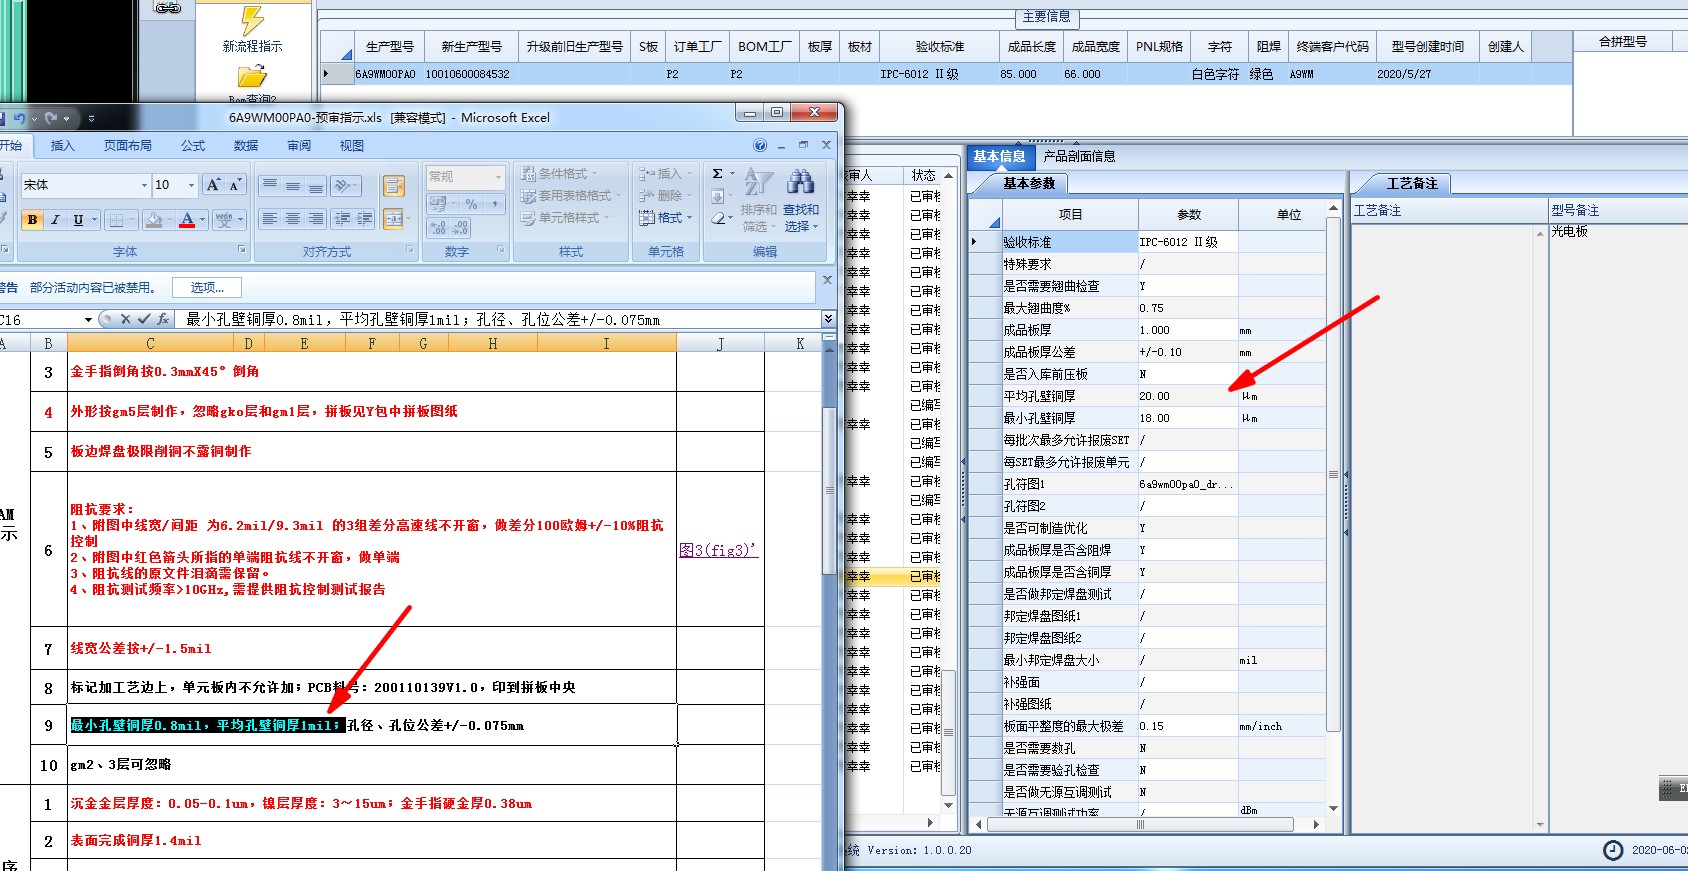Click the parameter table horizontal scrollbar
1688x871 pixels.
coord(1140,825)
